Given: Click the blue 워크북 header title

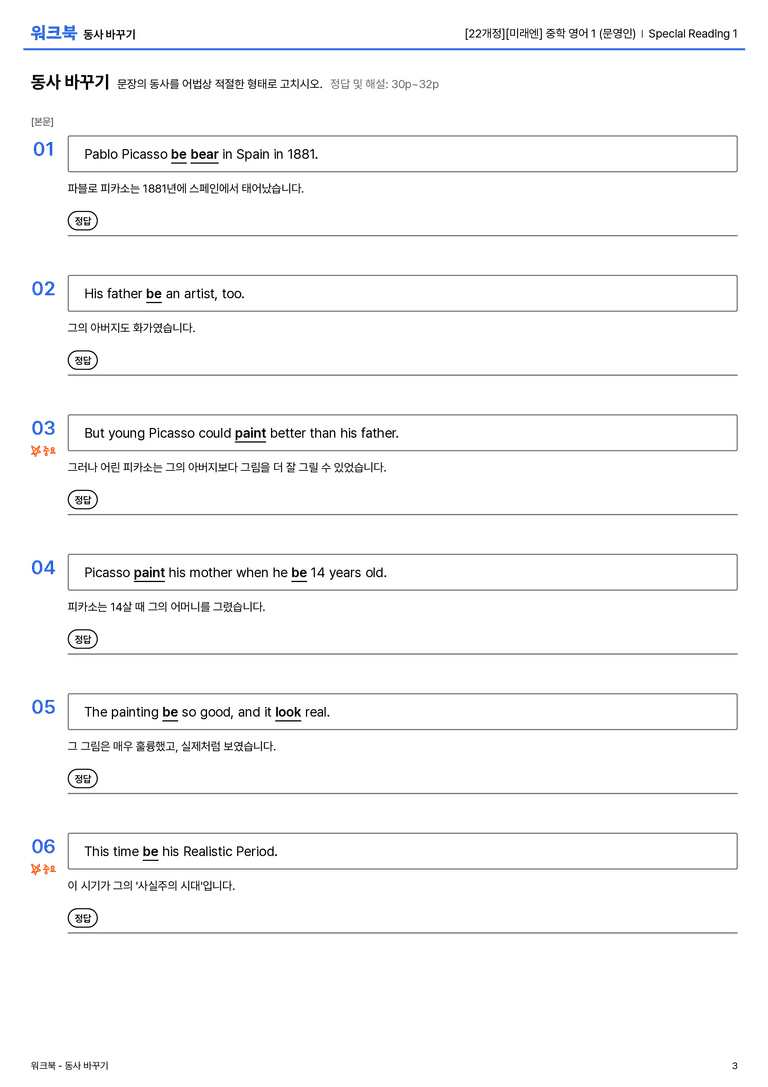Looking at the screenshot, I should point(53,33).
